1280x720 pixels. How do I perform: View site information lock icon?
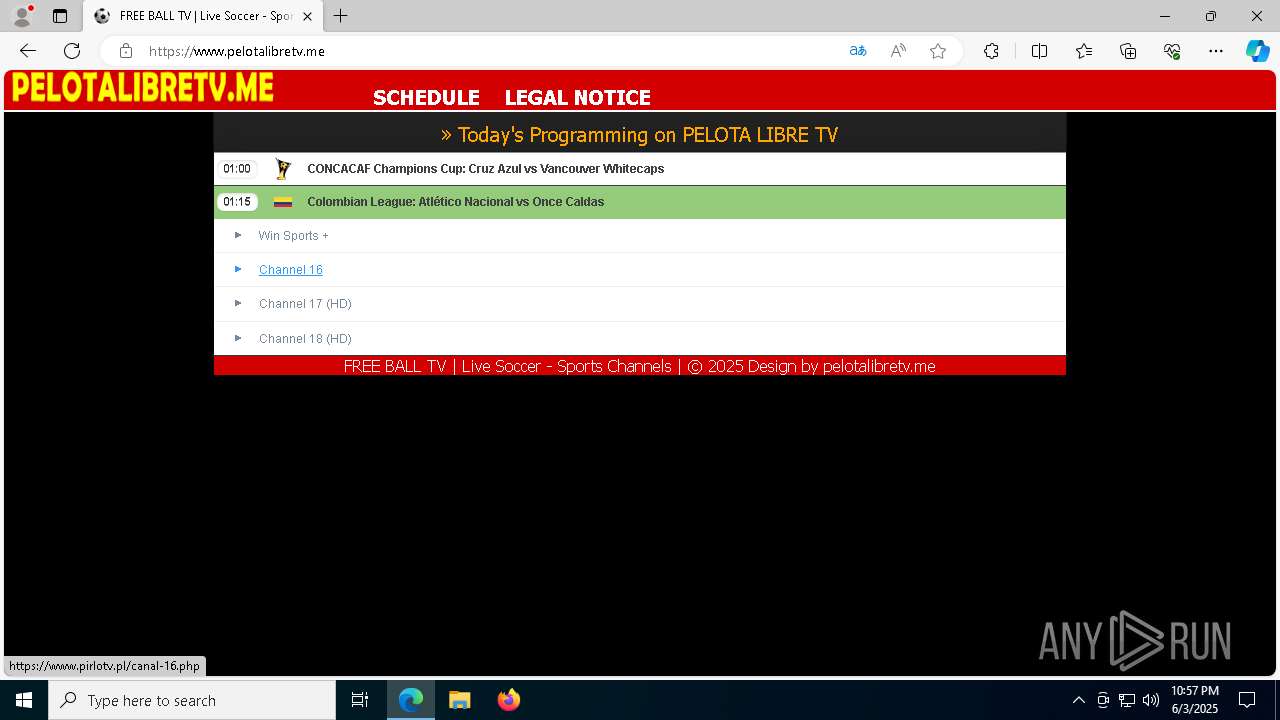tap(125, 51)
